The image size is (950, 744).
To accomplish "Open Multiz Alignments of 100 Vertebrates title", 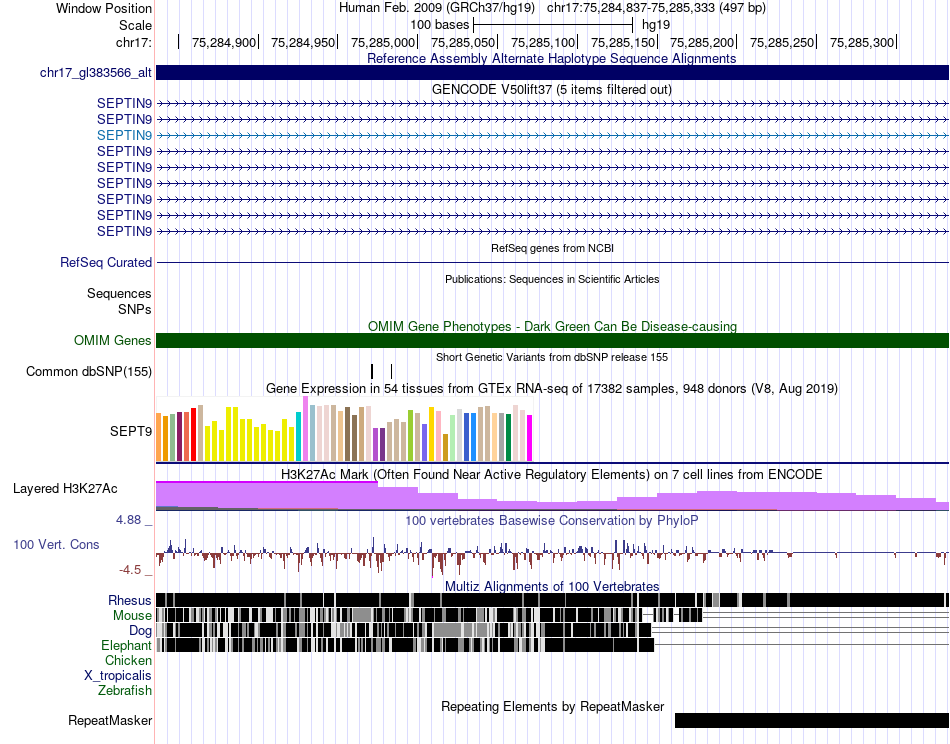I will 552,586.
